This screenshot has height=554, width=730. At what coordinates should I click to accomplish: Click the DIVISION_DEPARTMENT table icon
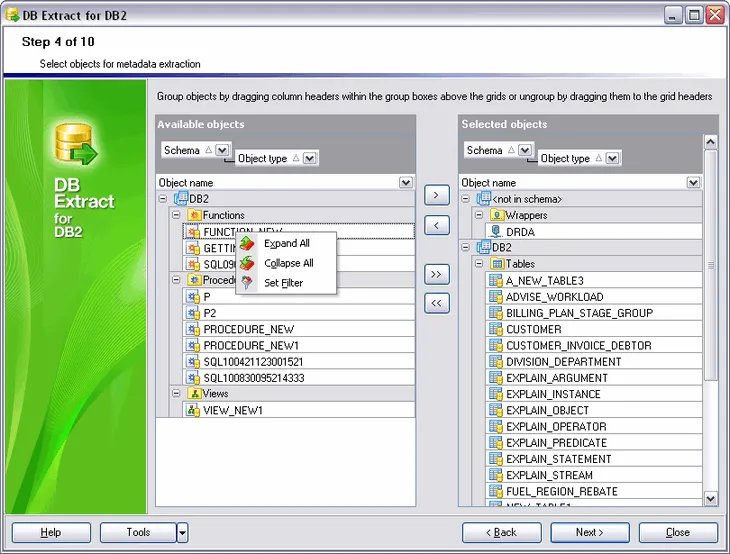point(495,361)
